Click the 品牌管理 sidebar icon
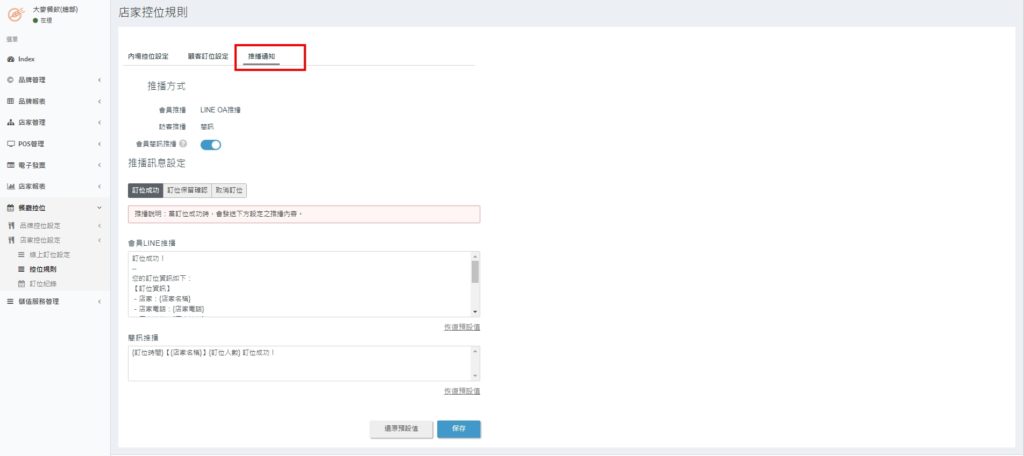Viewport: 1024px width, 456px height. click(10, 80)
